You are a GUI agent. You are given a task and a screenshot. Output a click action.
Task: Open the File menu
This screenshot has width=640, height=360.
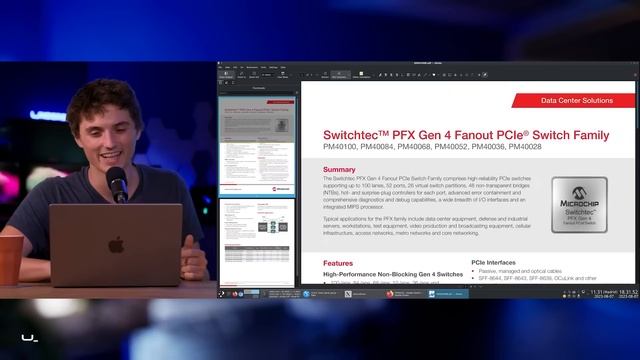click(x=220, y=67)
